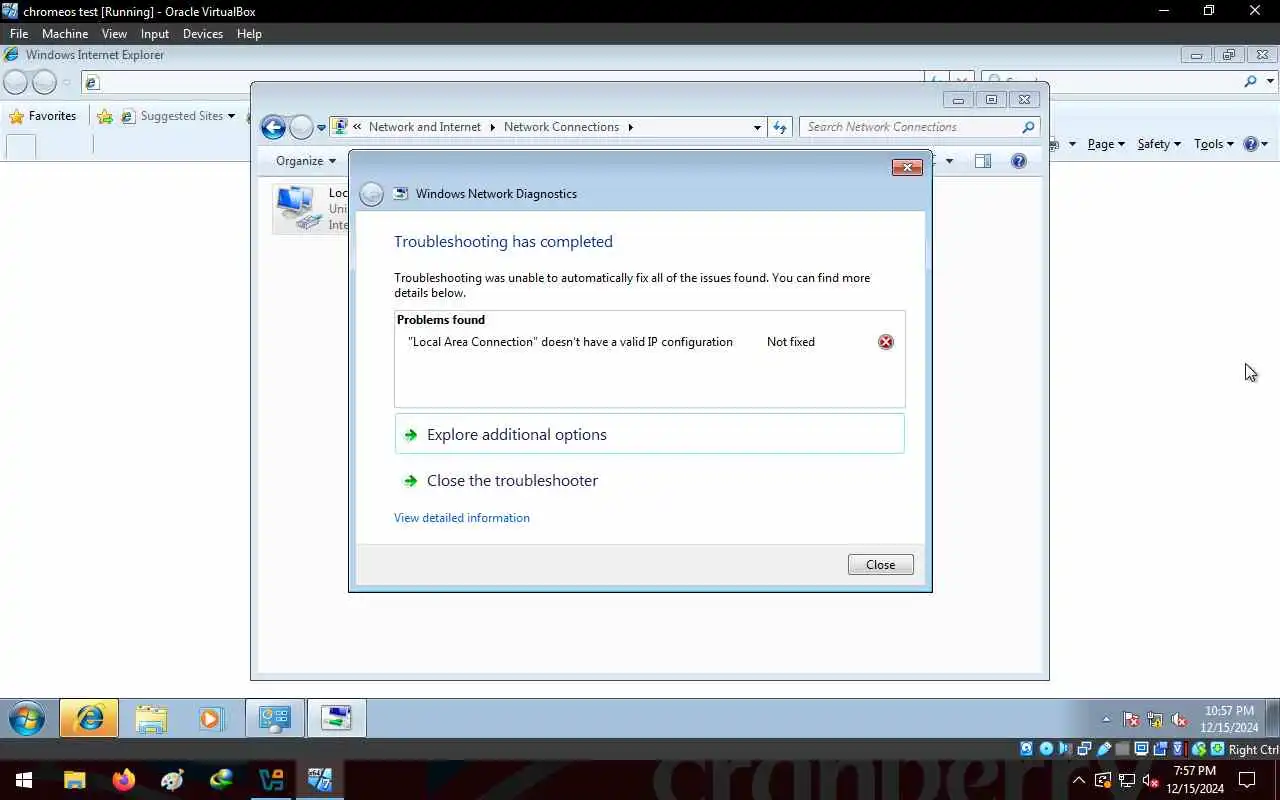Screen dimensions: 1280x800
Task: Click the search magnifier in explorer window
Action: (1028, 127)
